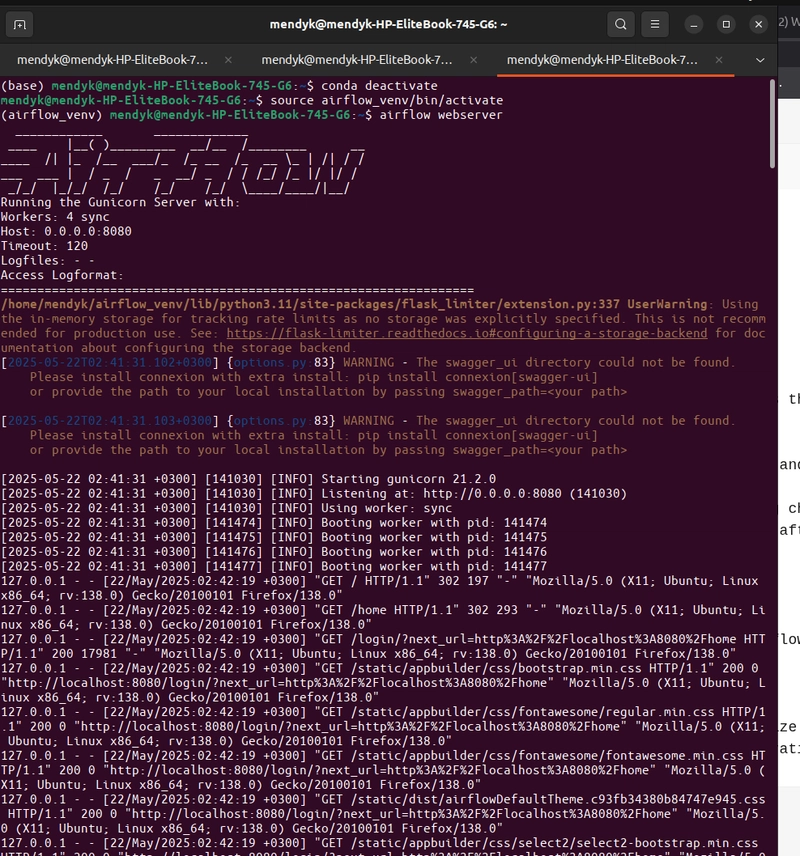Click the '2025-05-22T02:41:31.103+0300' timestamp
This screenshot has width=800, height=856.
110,421
